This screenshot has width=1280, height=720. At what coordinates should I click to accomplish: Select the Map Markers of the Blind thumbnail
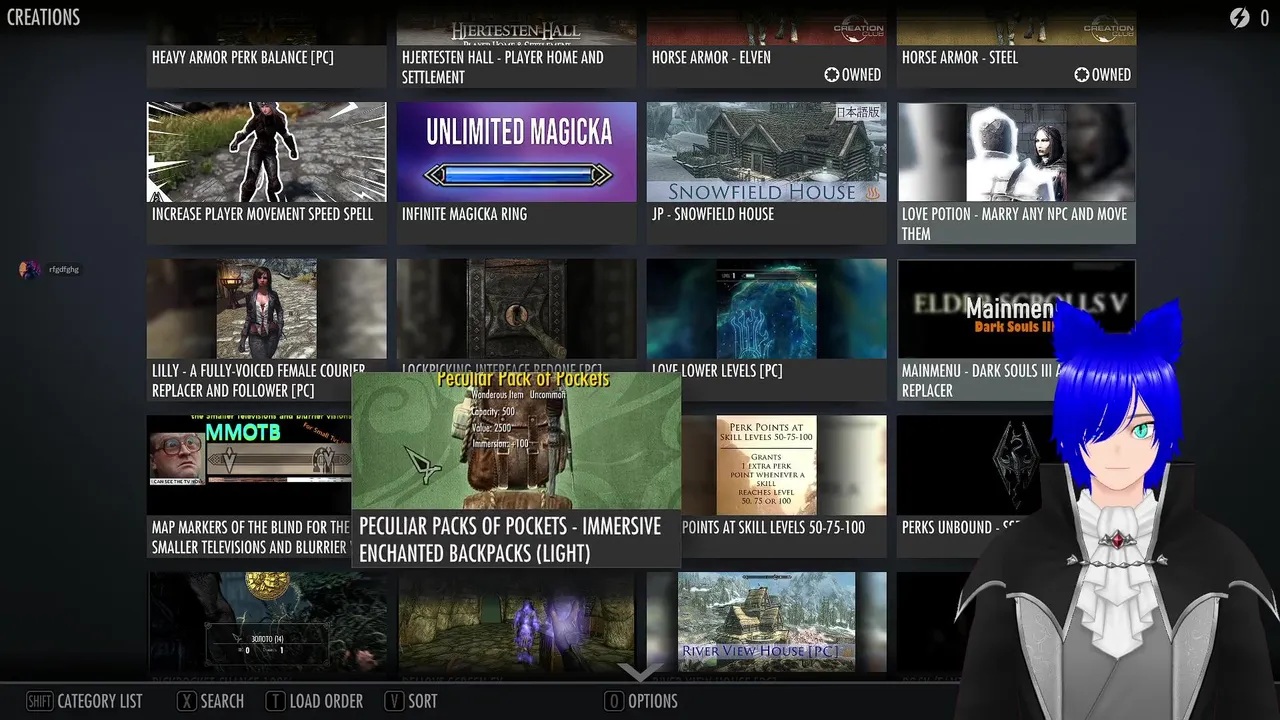pyautogui.click(x=249, y=465)
